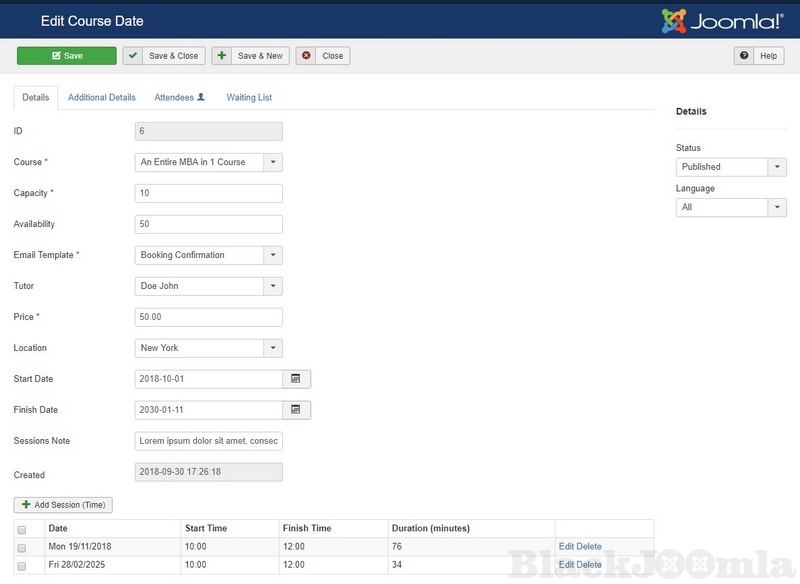Click the Attendees tab person icon
Viewport: 800px width, 584px height.
(x=201, y=97)
